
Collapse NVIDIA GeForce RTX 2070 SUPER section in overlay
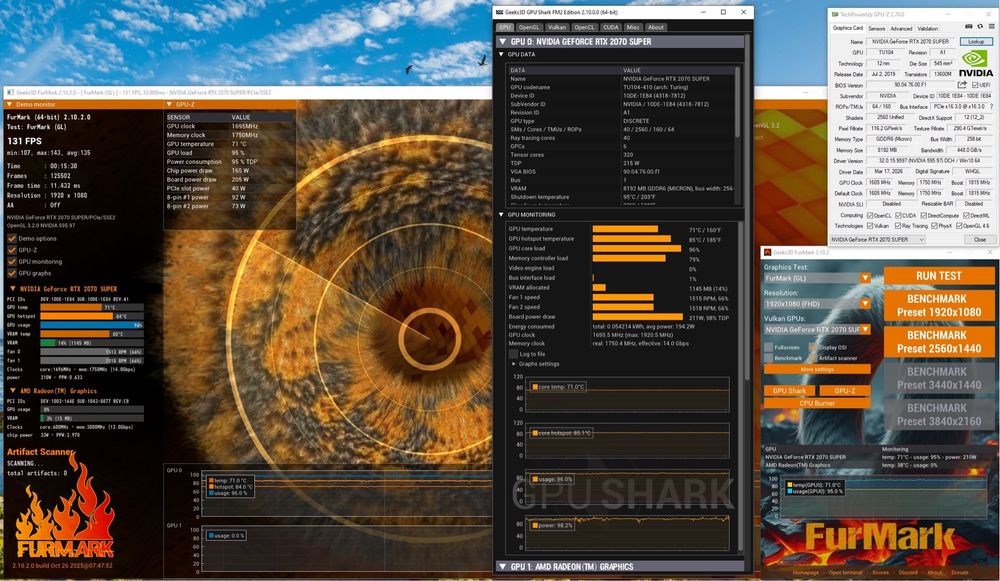pos(13,289)
